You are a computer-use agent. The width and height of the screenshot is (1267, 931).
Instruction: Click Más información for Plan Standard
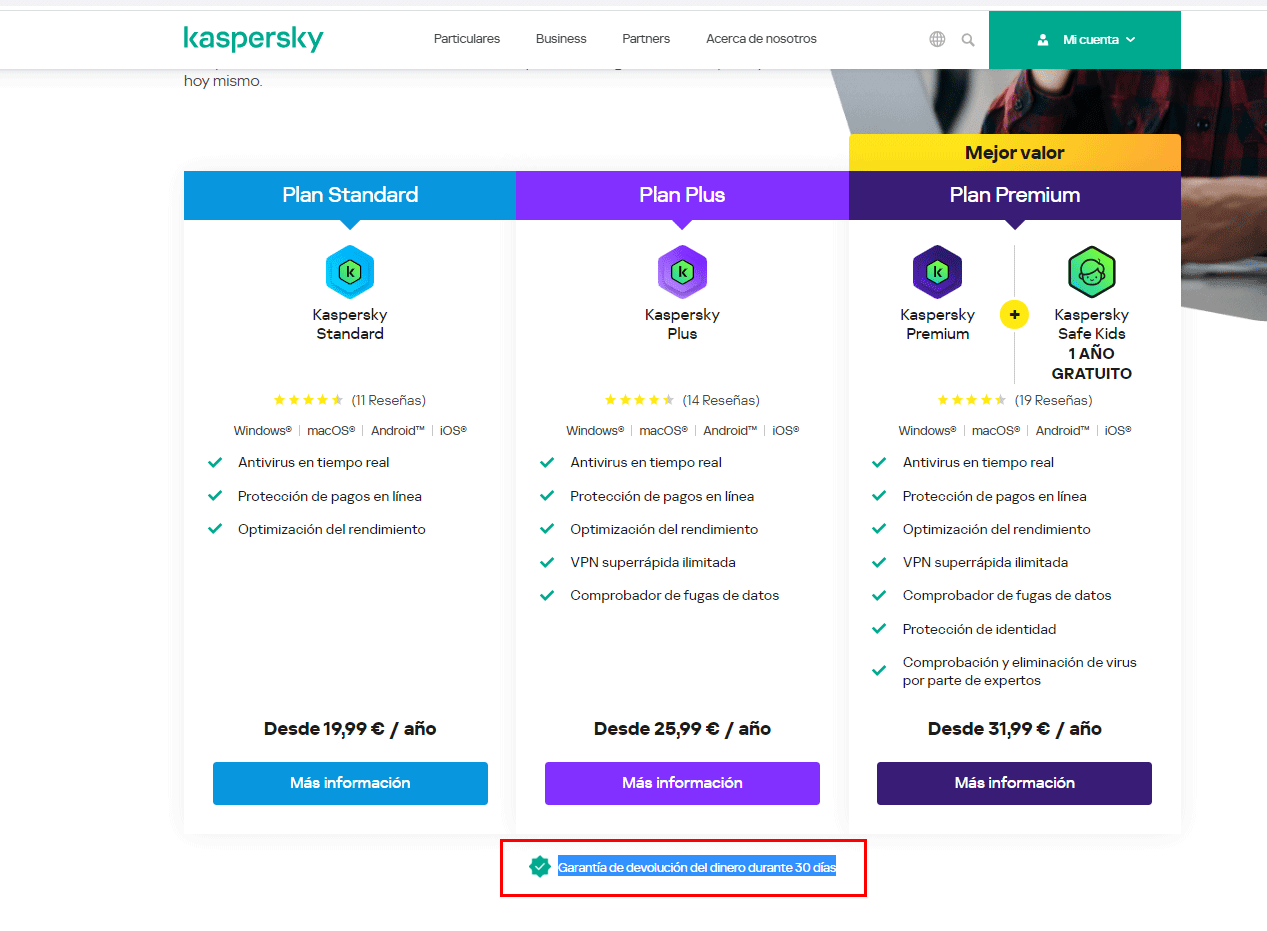350,783
